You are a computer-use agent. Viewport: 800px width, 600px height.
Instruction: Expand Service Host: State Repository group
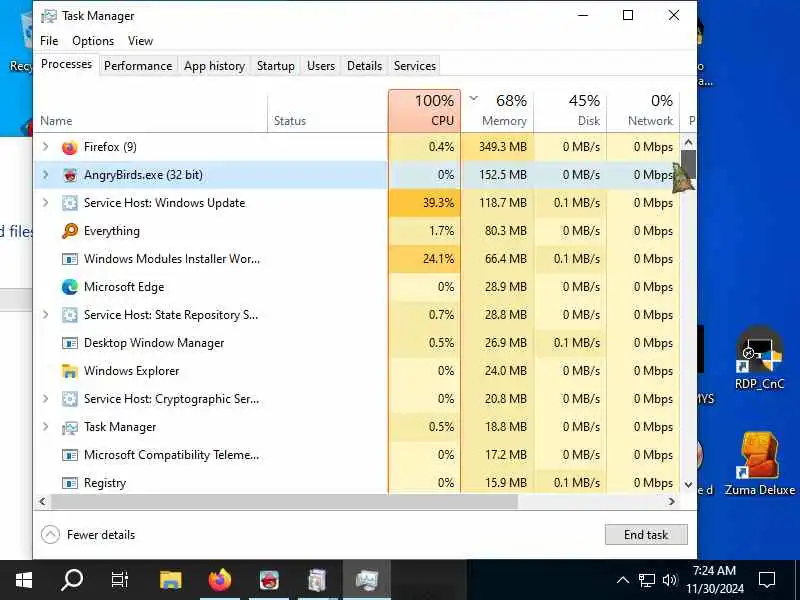(x=45, y=315)
